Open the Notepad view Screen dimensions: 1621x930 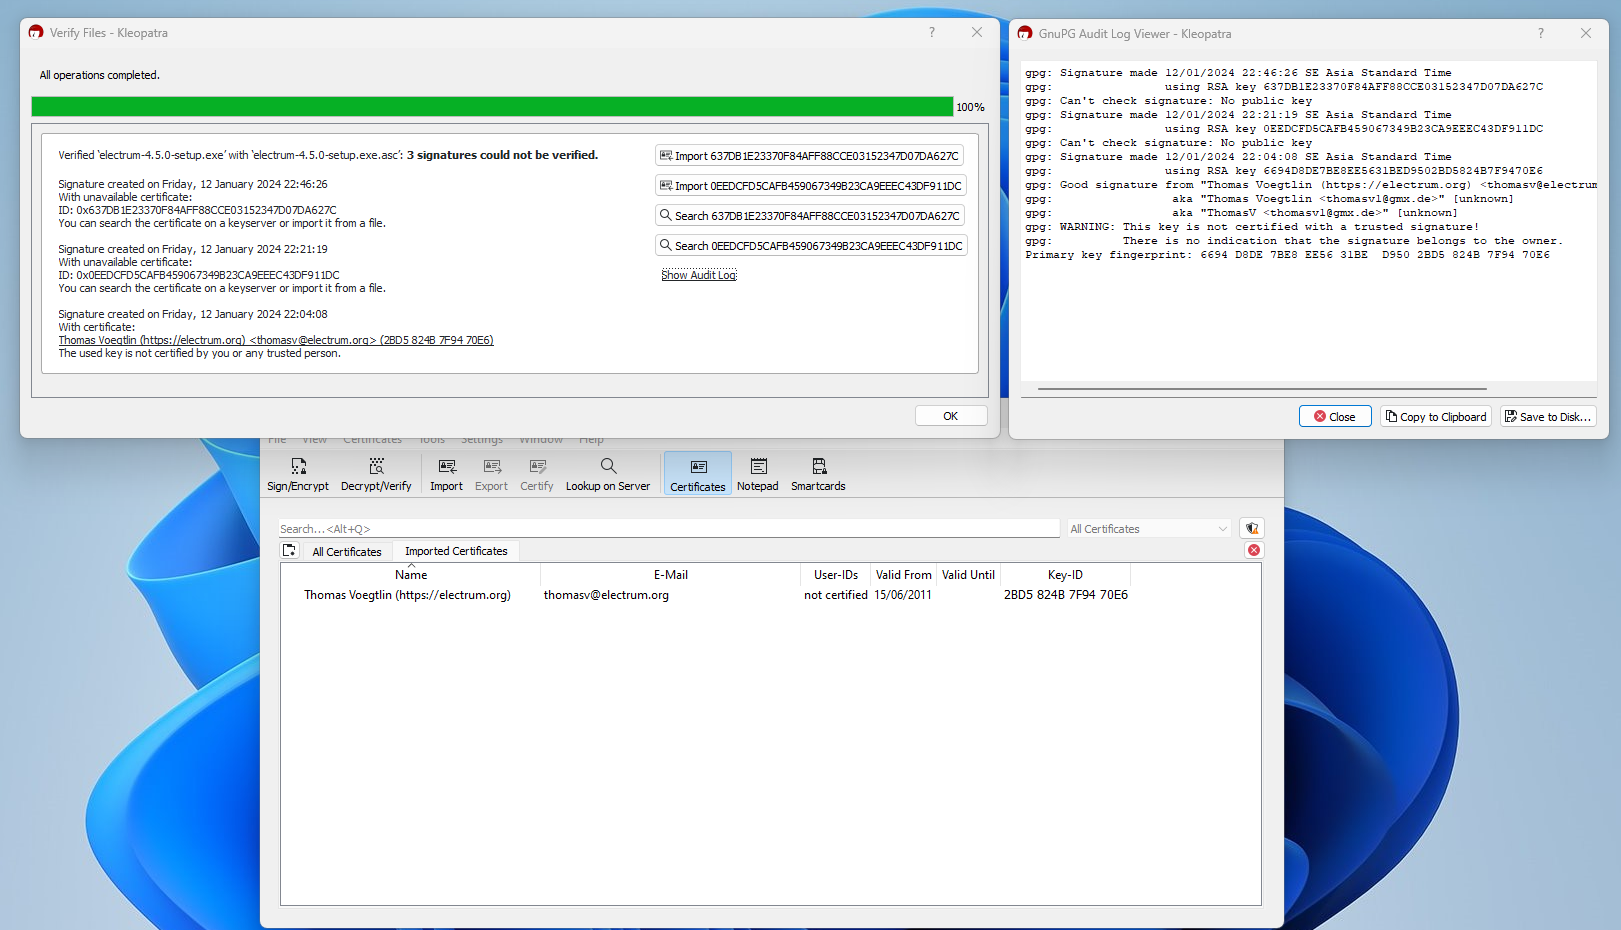(758, 474)
